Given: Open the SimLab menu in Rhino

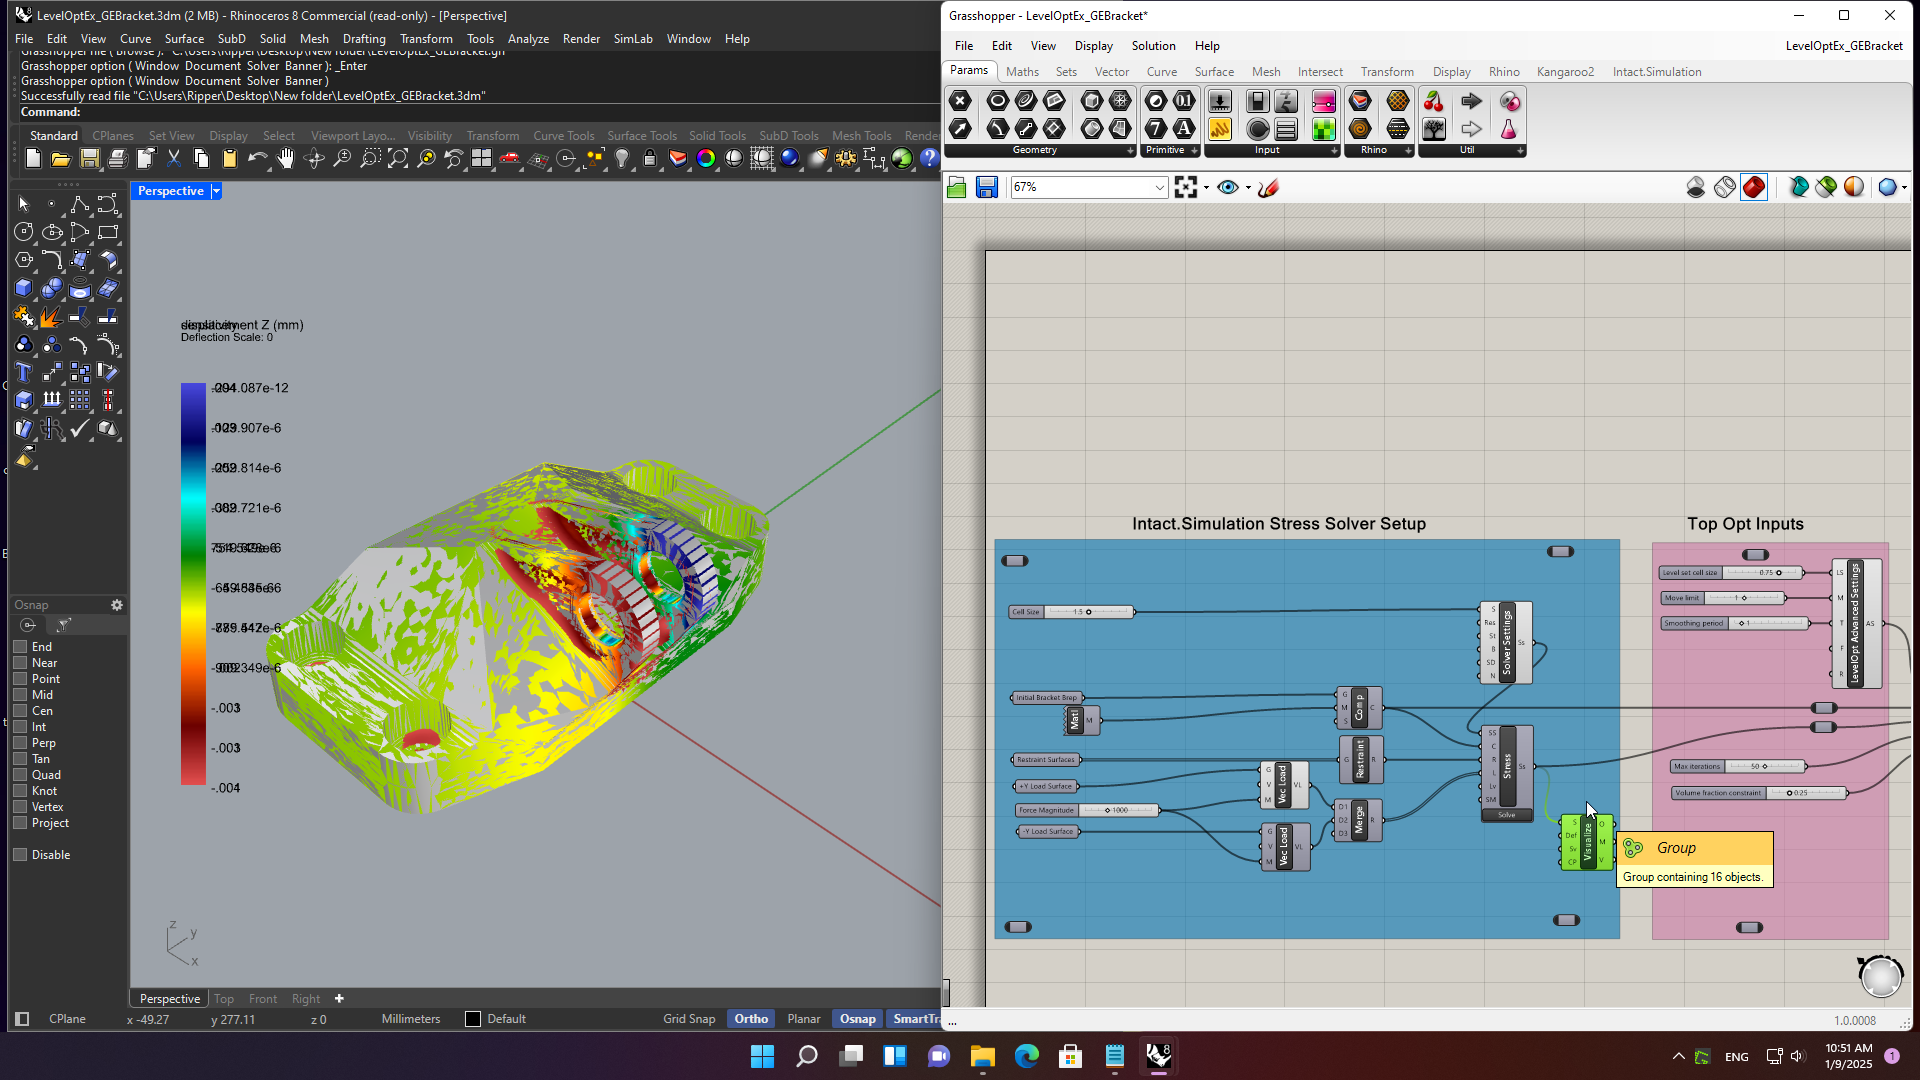Looking at the screenshot, I should tap(633, 39).
